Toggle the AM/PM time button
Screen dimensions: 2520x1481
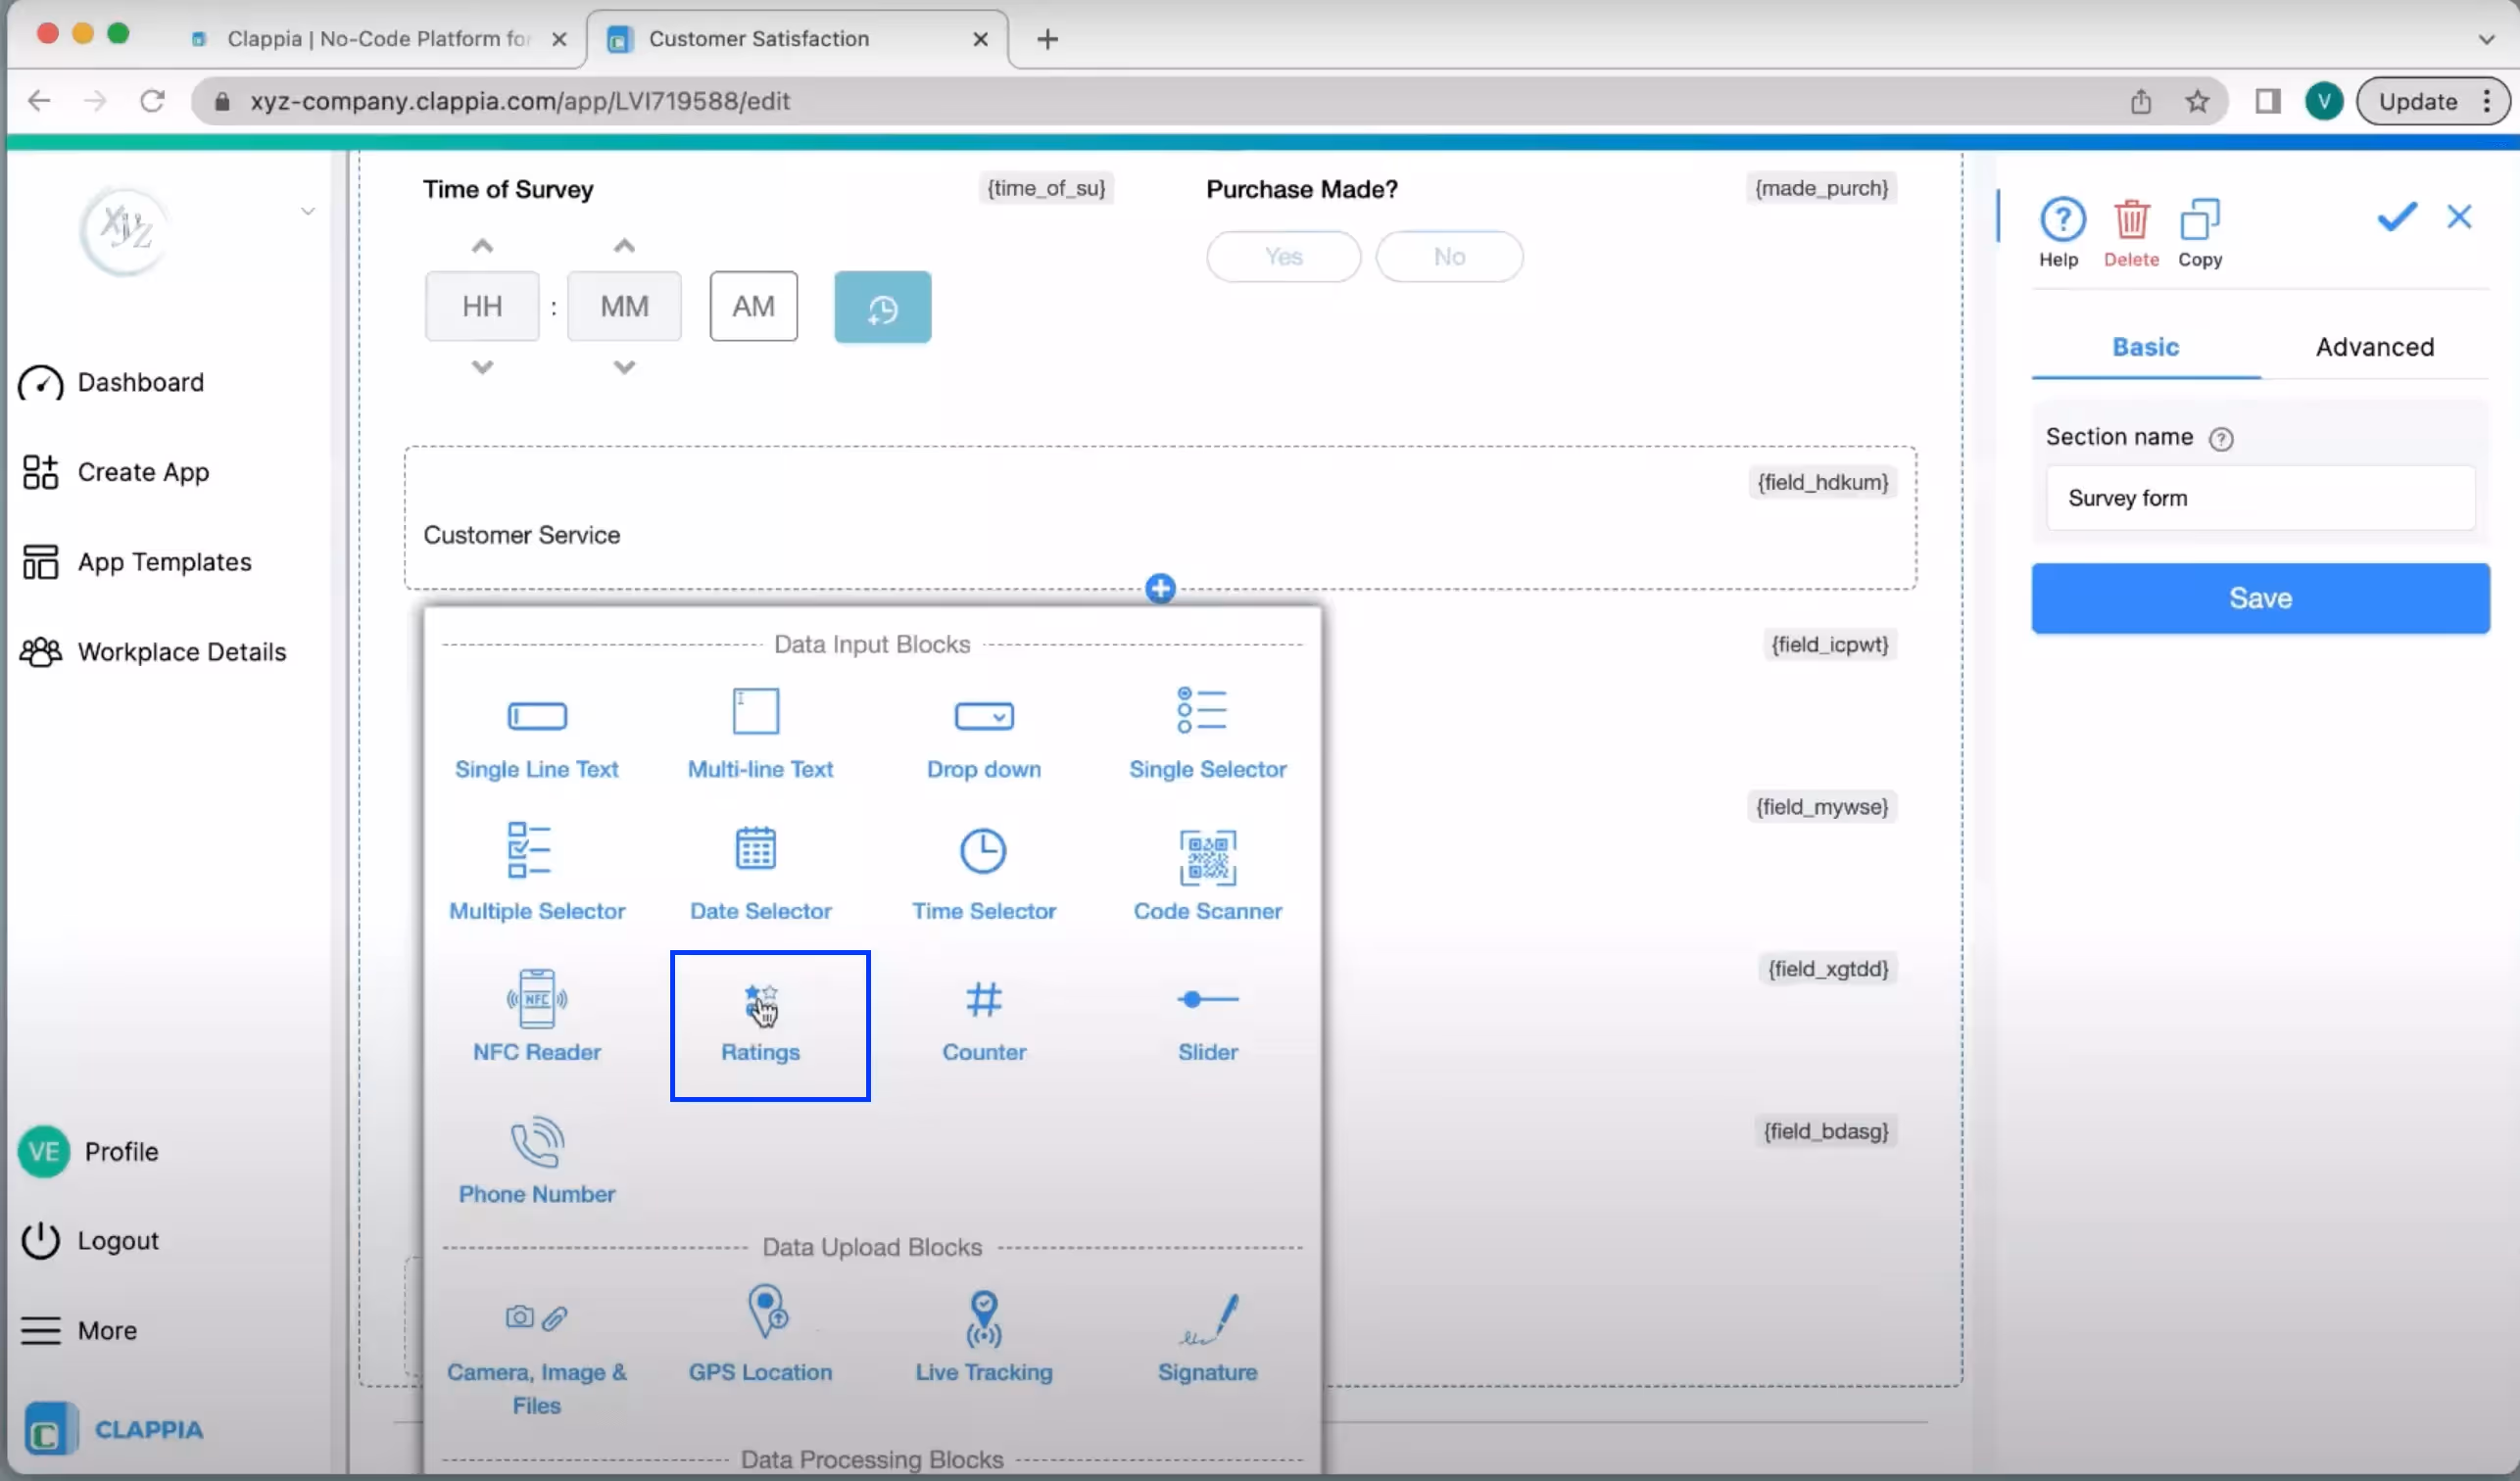[x=753, y=306]
